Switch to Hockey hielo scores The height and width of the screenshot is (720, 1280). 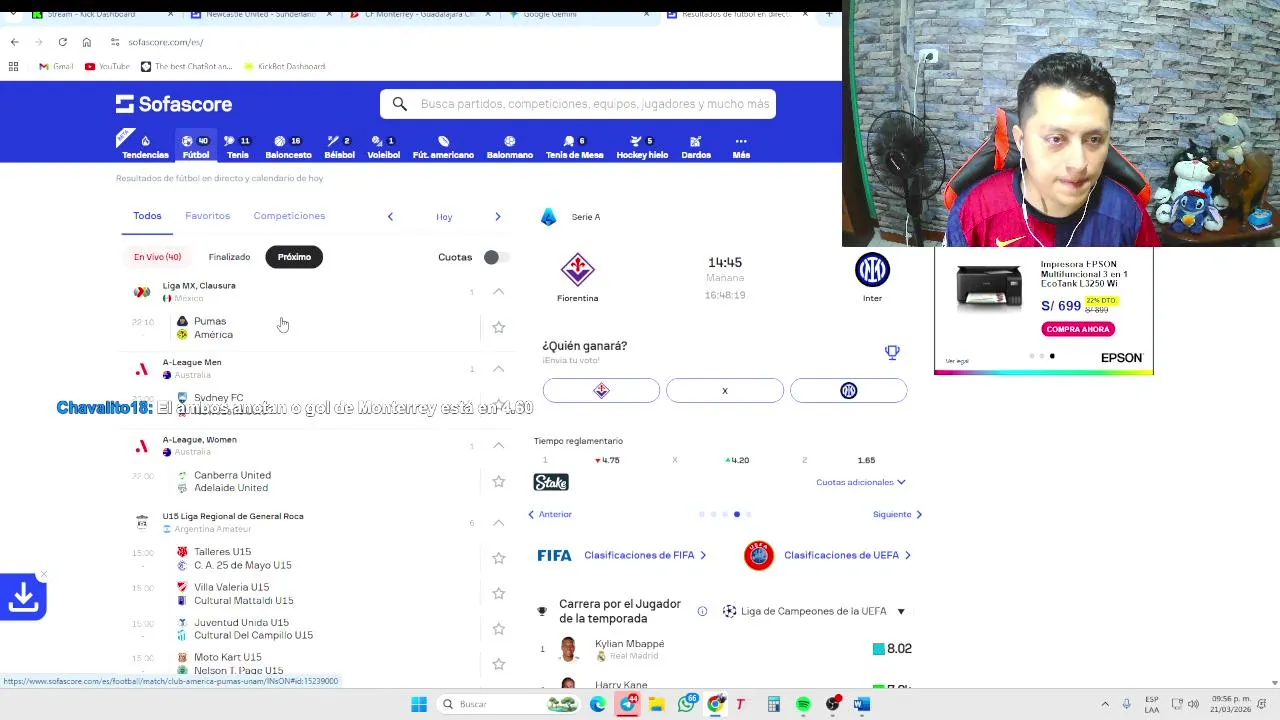642,147
